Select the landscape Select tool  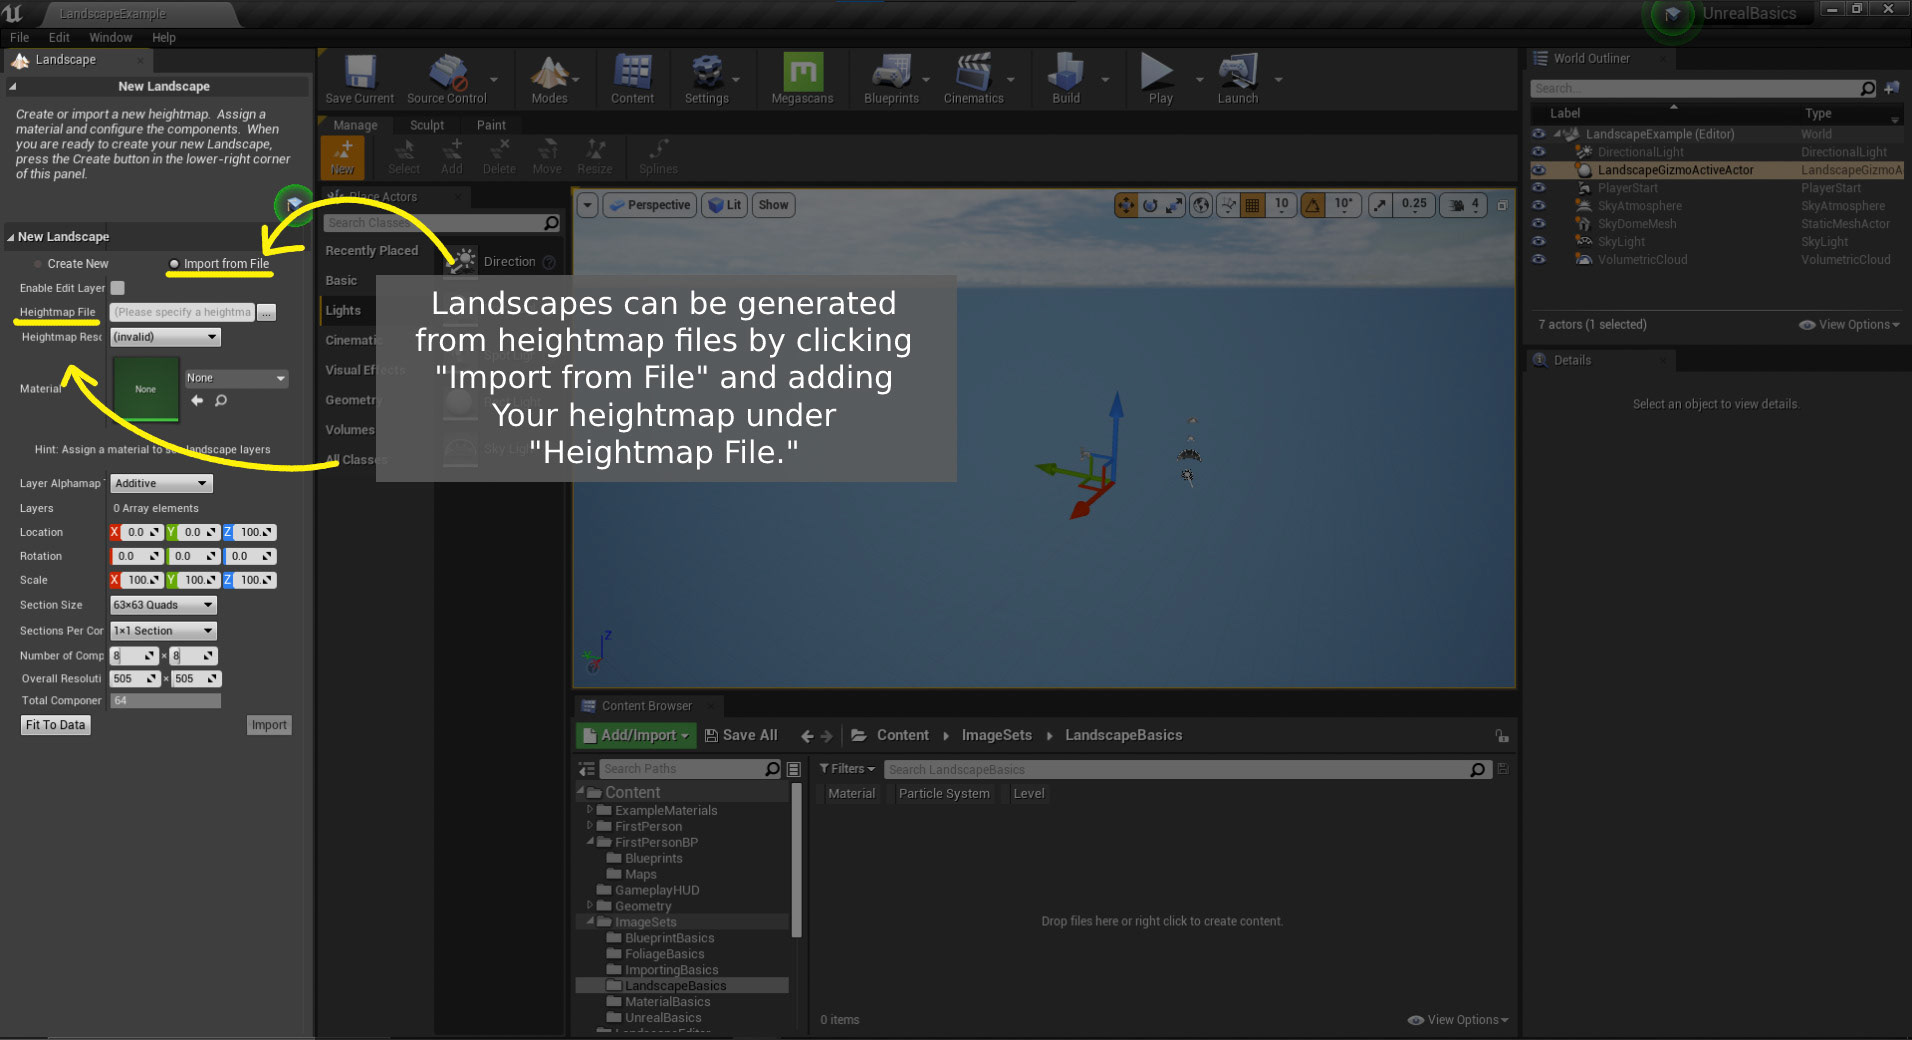click(x=404, y=157)
